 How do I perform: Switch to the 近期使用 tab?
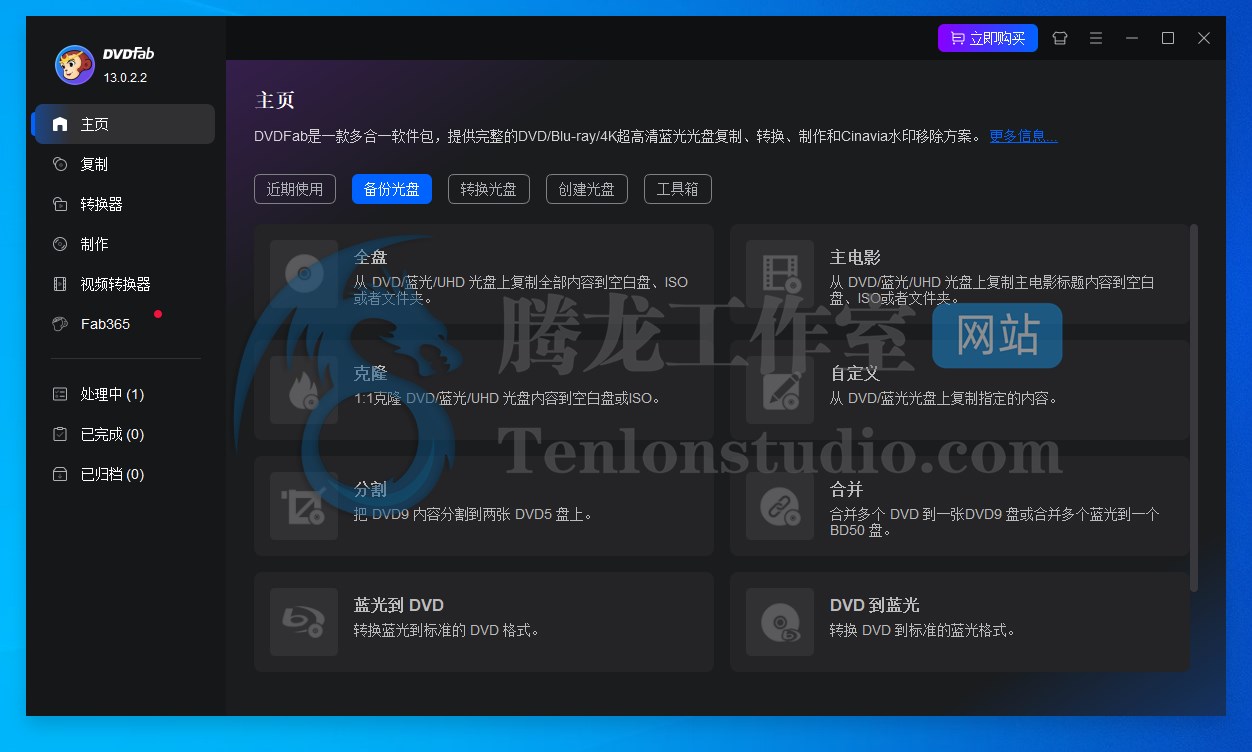295,189
